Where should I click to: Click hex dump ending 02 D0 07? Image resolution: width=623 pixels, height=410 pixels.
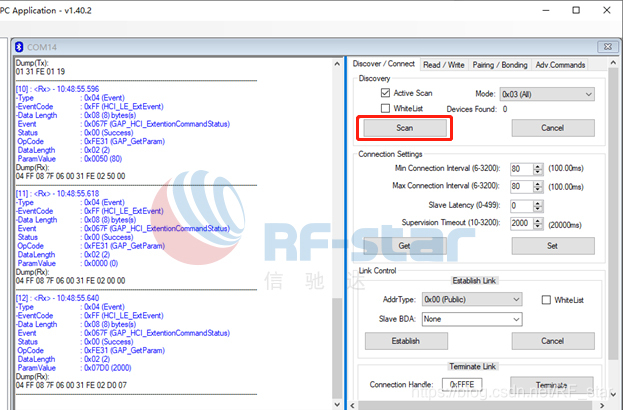pos(71,385)
